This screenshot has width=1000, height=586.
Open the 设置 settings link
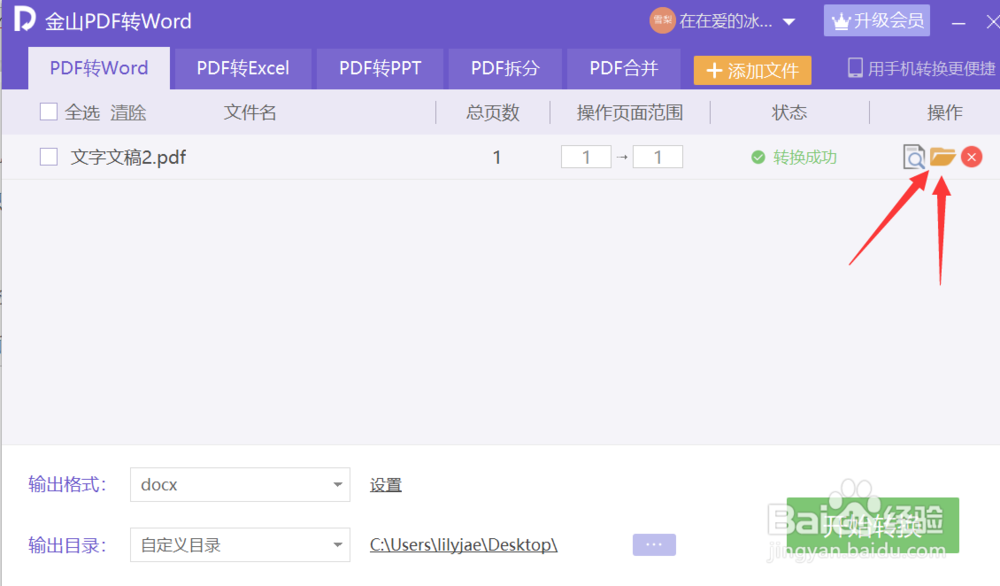385,485
